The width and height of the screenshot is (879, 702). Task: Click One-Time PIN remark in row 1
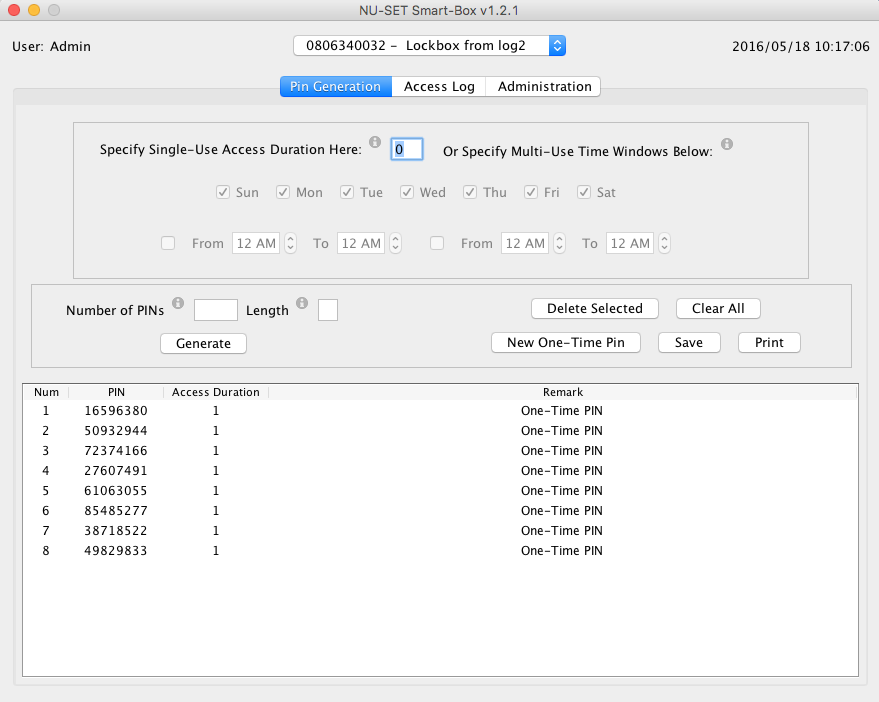point(562,410)
